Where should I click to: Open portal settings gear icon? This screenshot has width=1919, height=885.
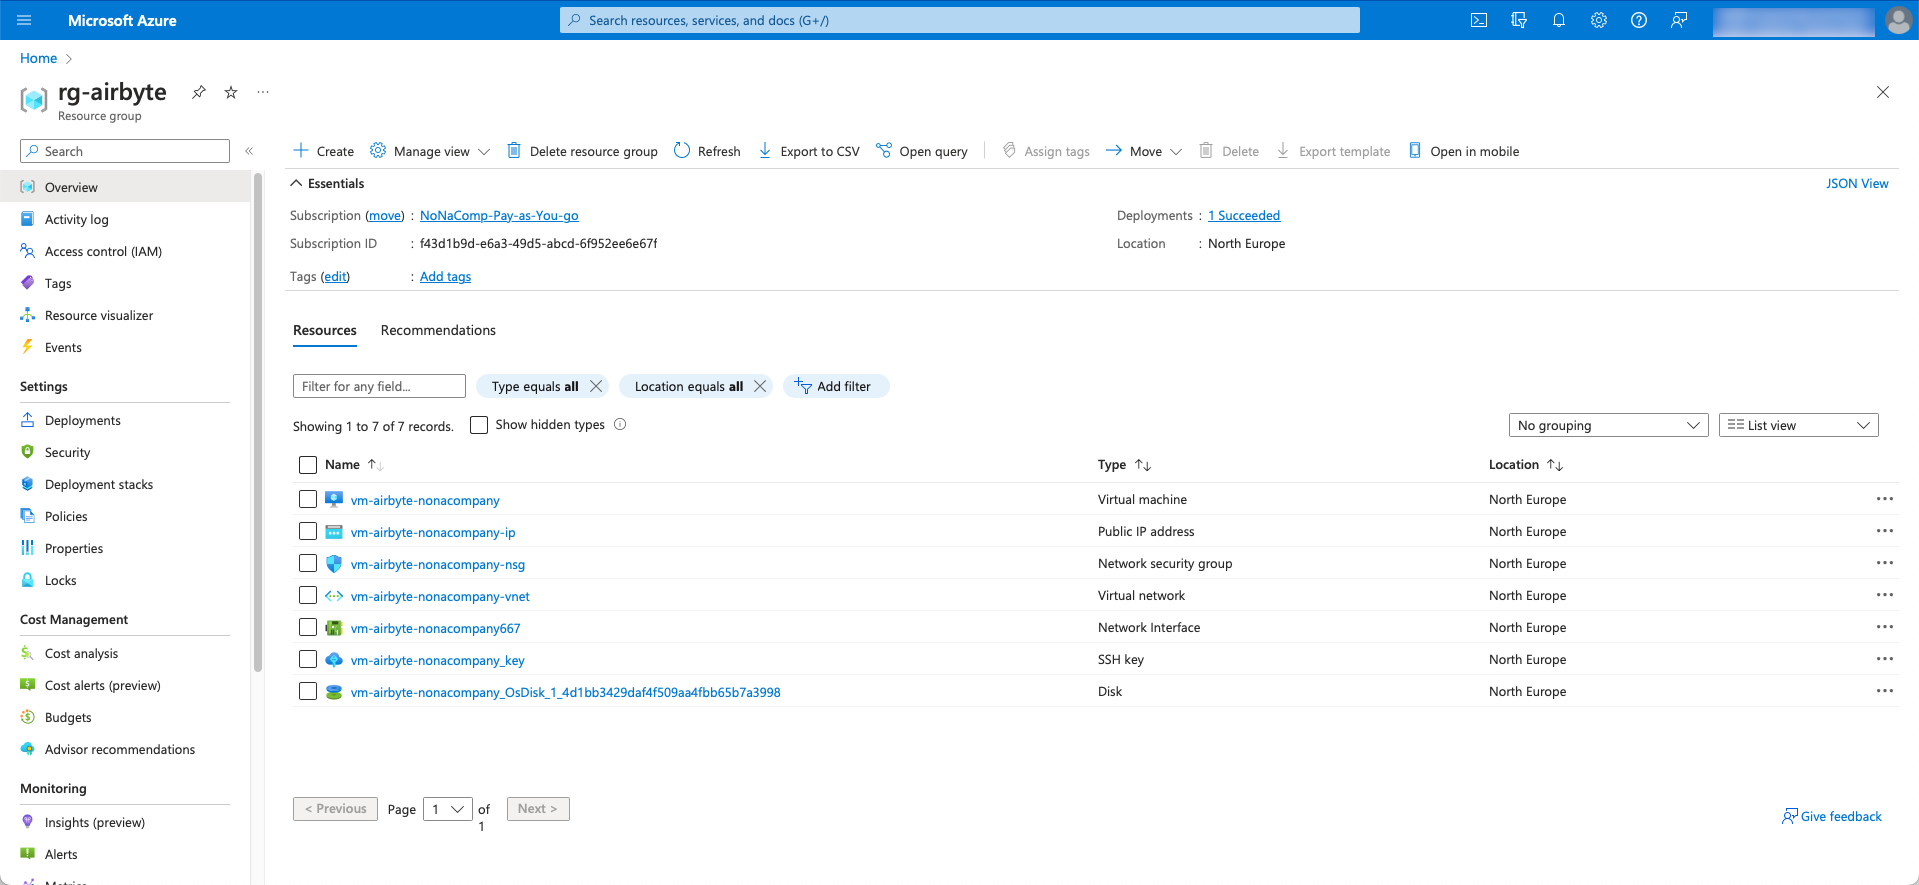coord(1598,20)
